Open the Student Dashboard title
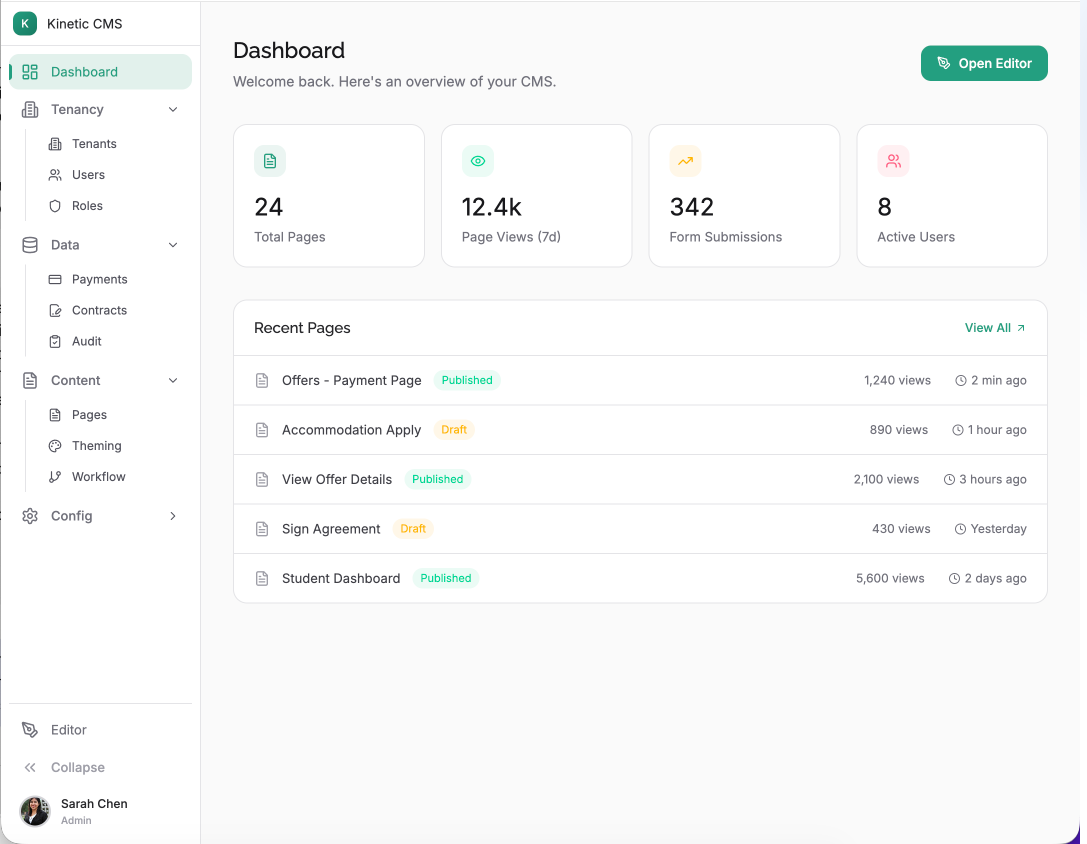The image size is (1087, 844). pyautogui.click(x=341, y=578)
